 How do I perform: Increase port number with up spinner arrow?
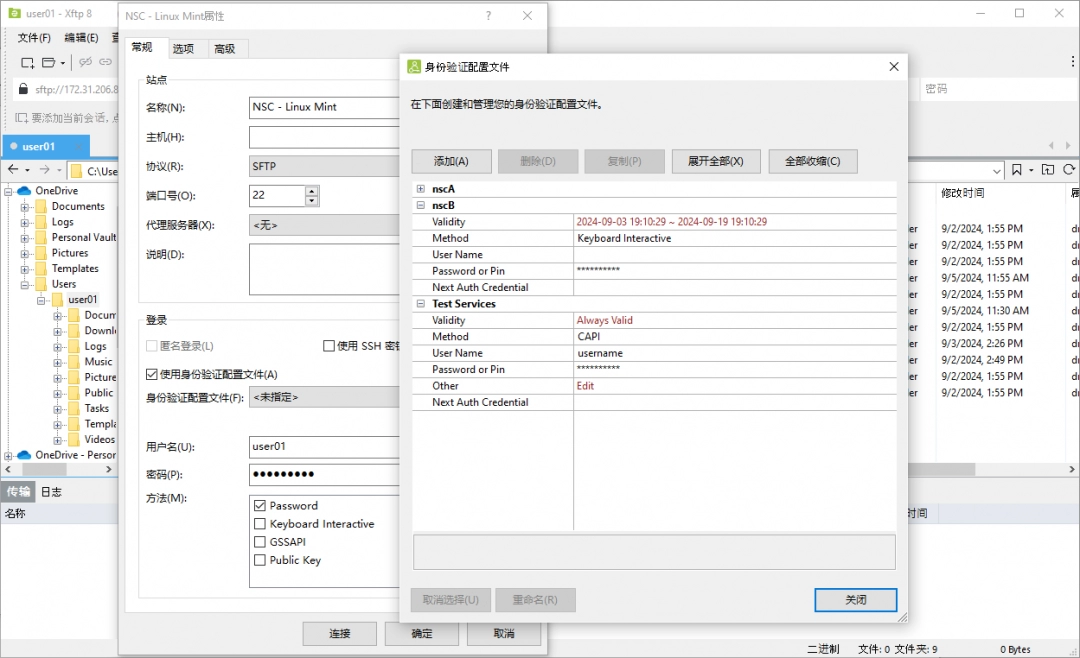pos(312,190)
